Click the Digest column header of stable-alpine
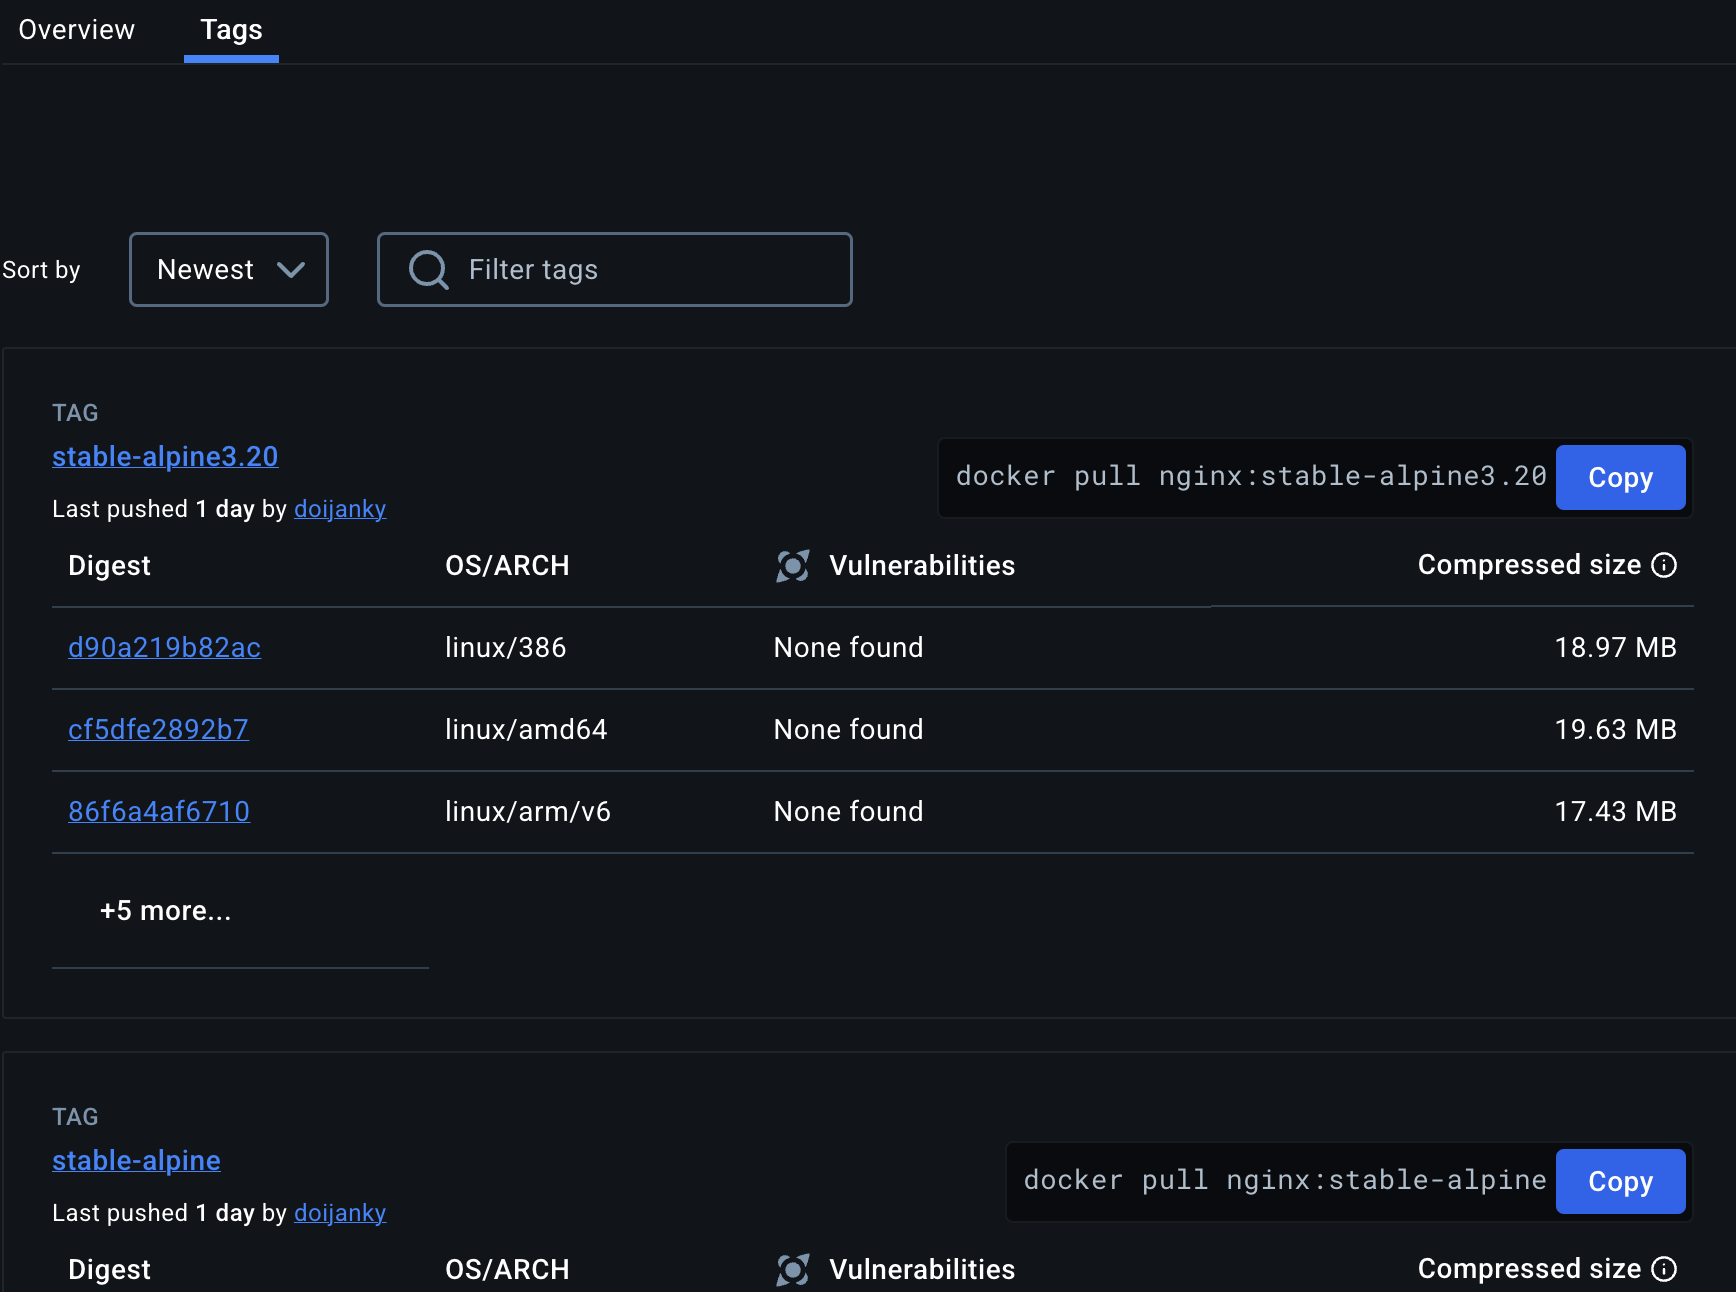 [109, 1270]
